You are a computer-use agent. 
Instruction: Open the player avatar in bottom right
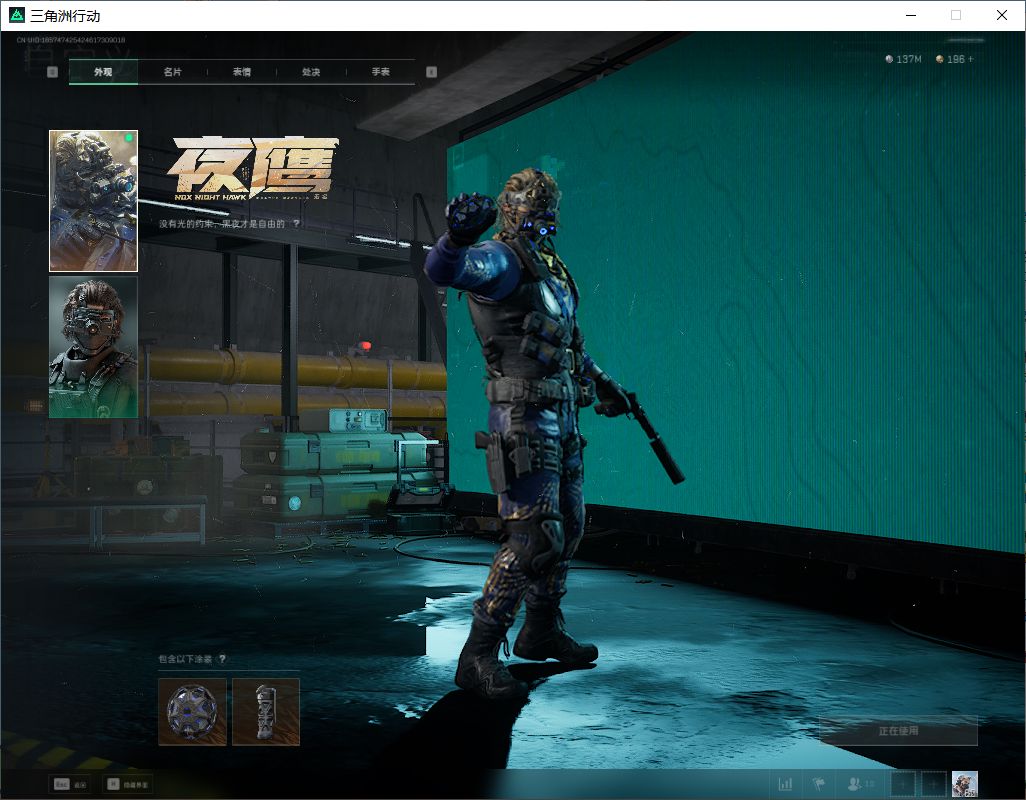click(964, 784)
